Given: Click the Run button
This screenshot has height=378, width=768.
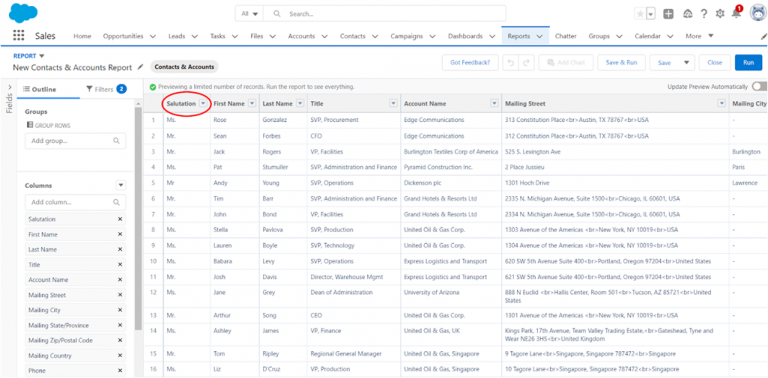Looking at the screenshot, I should (x=748, y=63).
